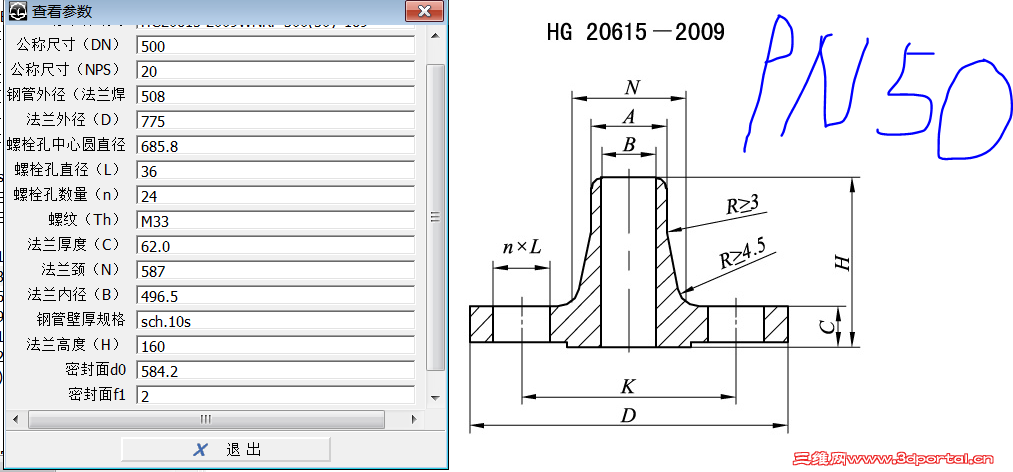Click the n×L label in drawing
Screen dimensions: 1013x472
click(x=522, y=247)
